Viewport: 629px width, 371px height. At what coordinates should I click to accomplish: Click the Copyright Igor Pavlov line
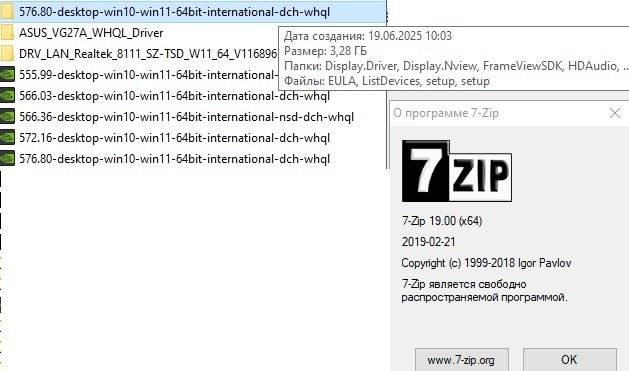point(486,263)
